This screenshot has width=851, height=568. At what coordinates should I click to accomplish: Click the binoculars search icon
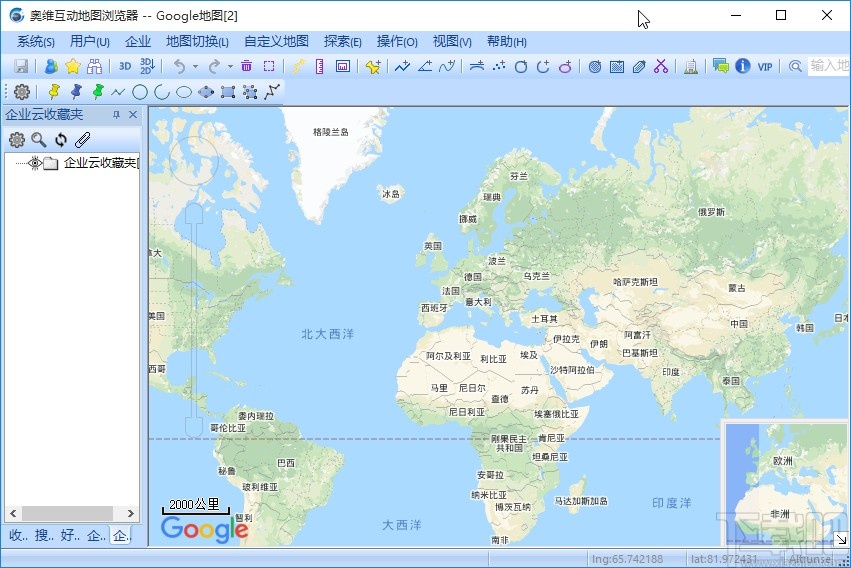[94, 67]
